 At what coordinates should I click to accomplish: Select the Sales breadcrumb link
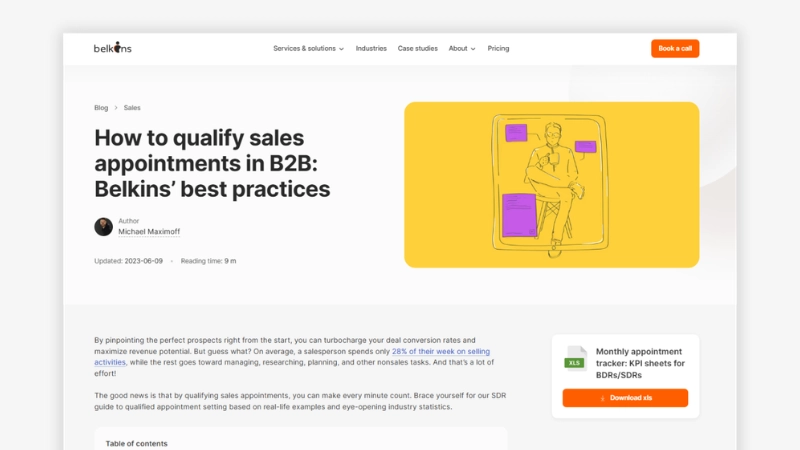click(x=132, y=107)
